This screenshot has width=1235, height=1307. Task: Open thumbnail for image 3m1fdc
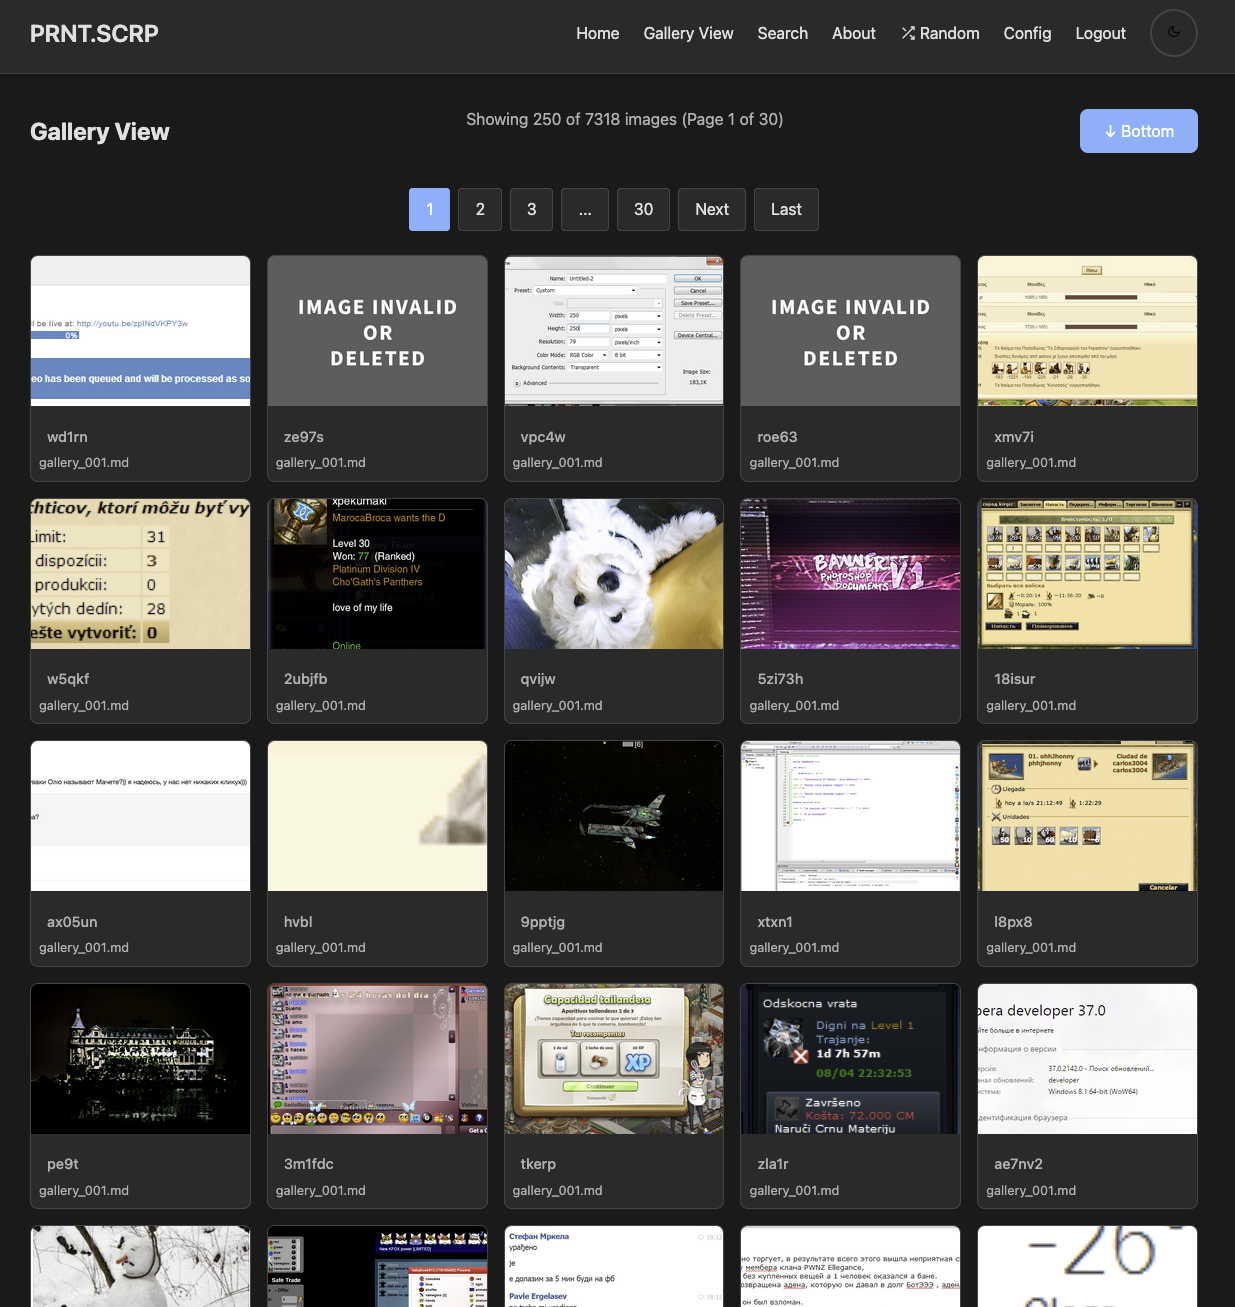click(x=377, y=1059)
